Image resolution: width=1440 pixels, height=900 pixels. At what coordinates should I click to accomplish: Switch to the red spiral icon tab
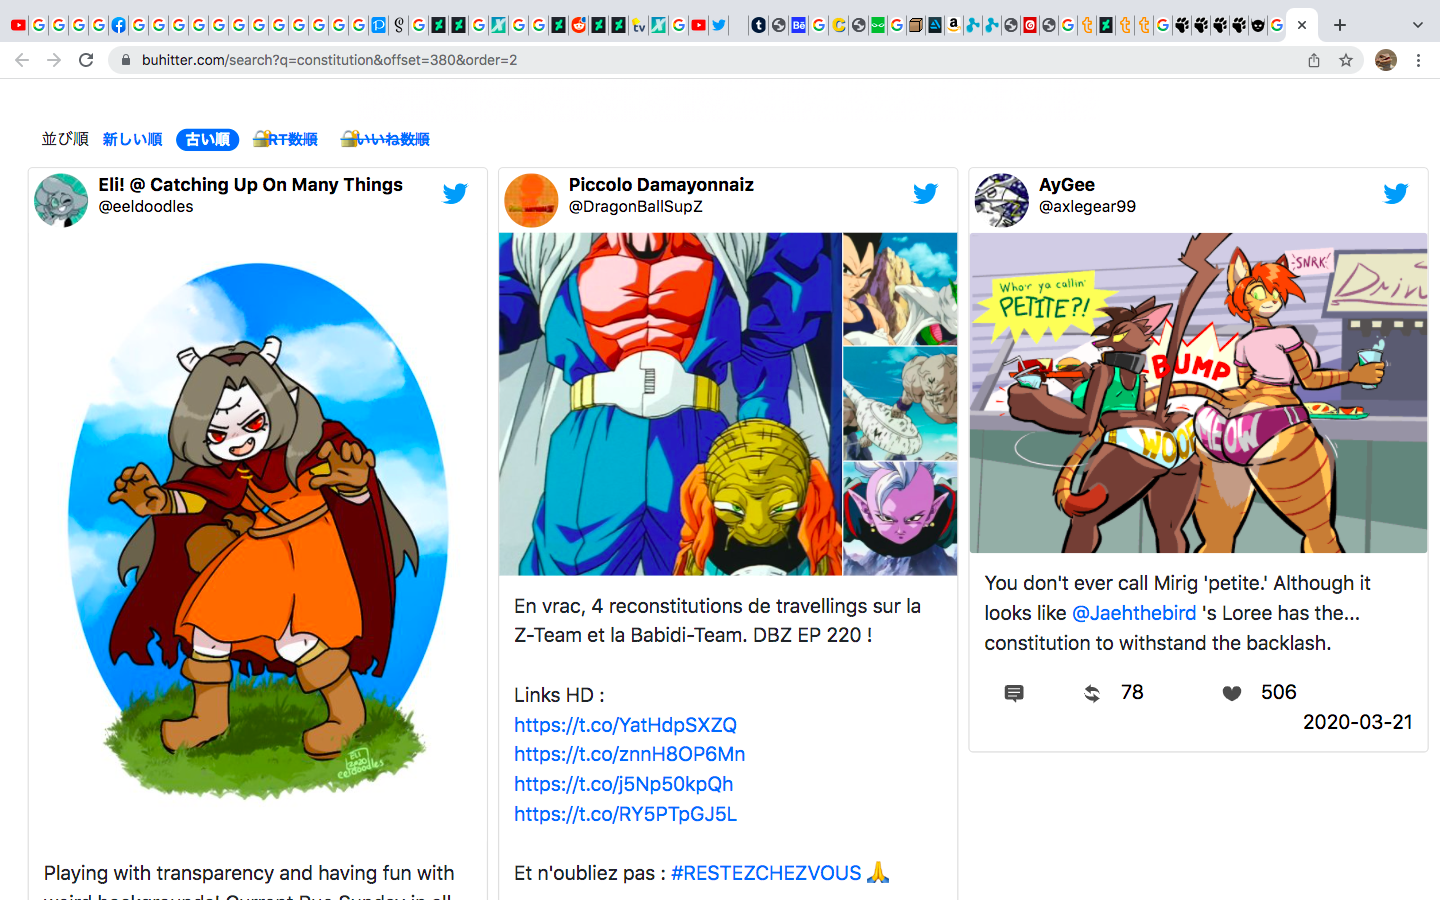[1029, 25]
